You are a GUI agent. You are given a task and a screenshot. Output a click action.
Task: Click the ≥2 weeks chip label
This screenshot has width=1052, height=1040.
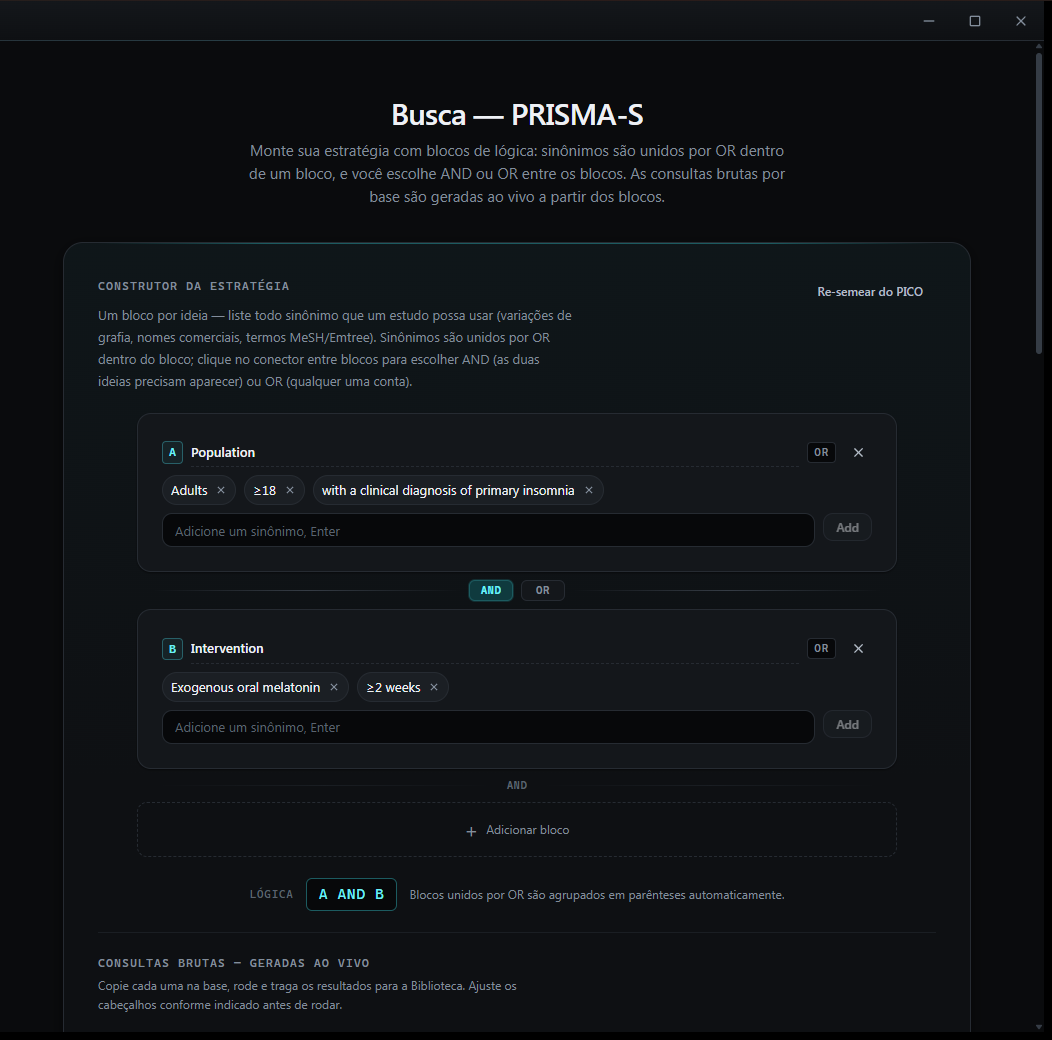(x=393, y=687)
